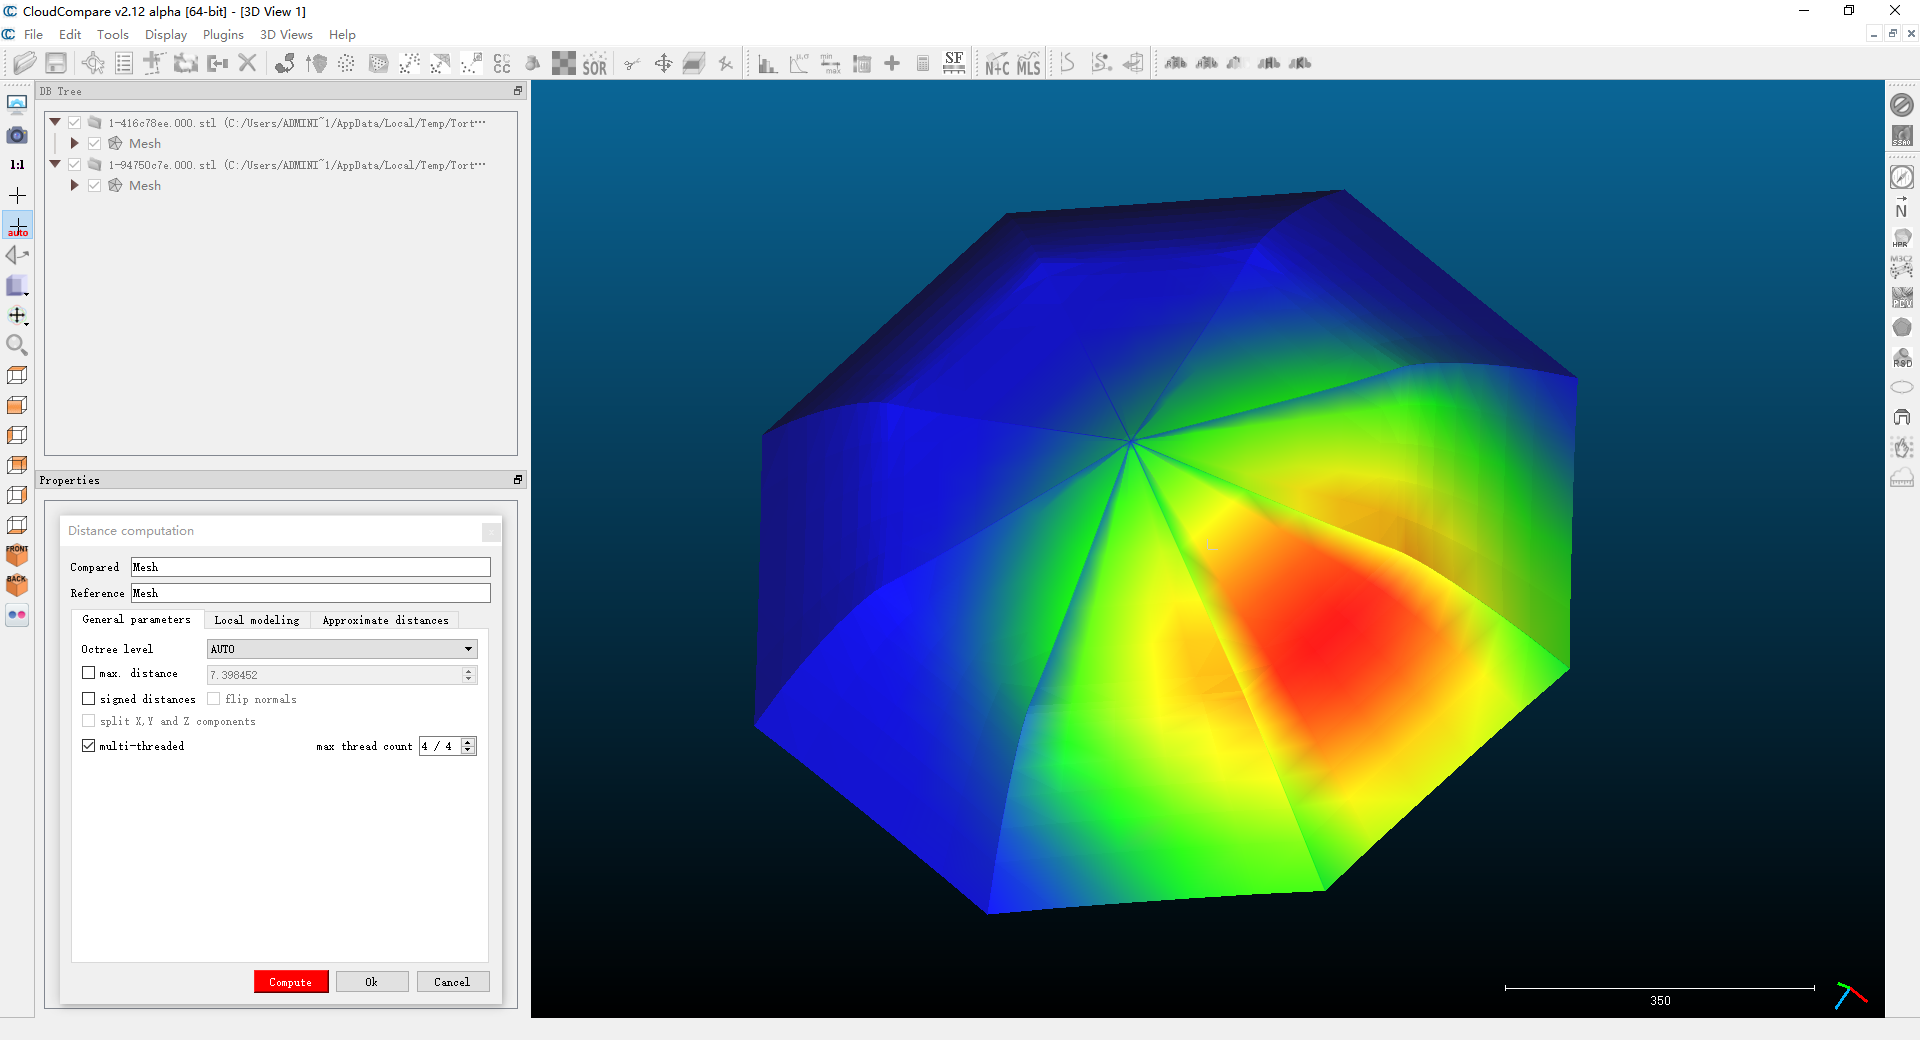Click the histogram icon in toolbar
Screen dimensions: 1920x1040
tap(767, 64)
